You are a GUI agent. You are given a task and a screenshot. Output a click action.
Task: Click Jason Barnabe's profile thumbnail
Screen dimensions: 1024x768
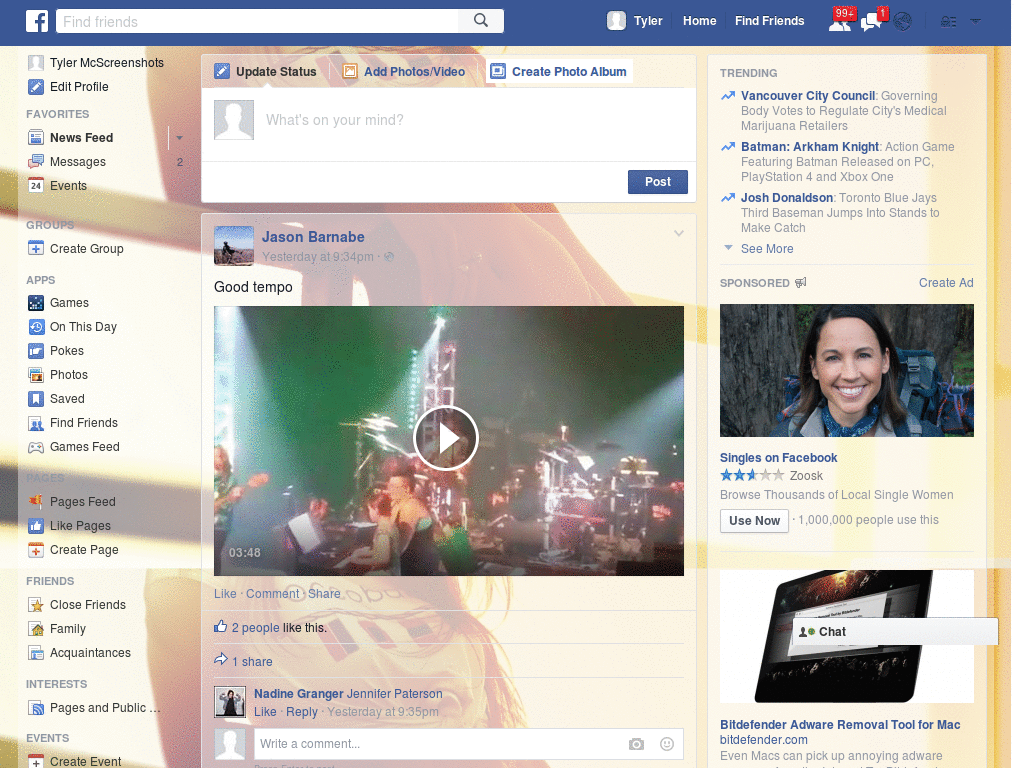click(234, 246)
